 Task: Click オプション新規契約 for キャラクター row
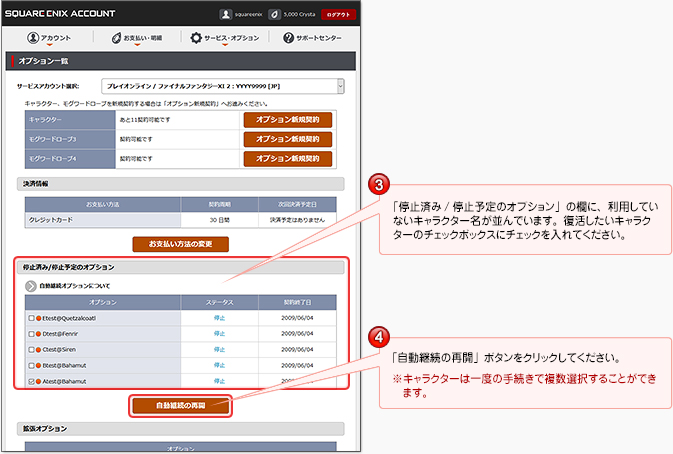[288, 120]
